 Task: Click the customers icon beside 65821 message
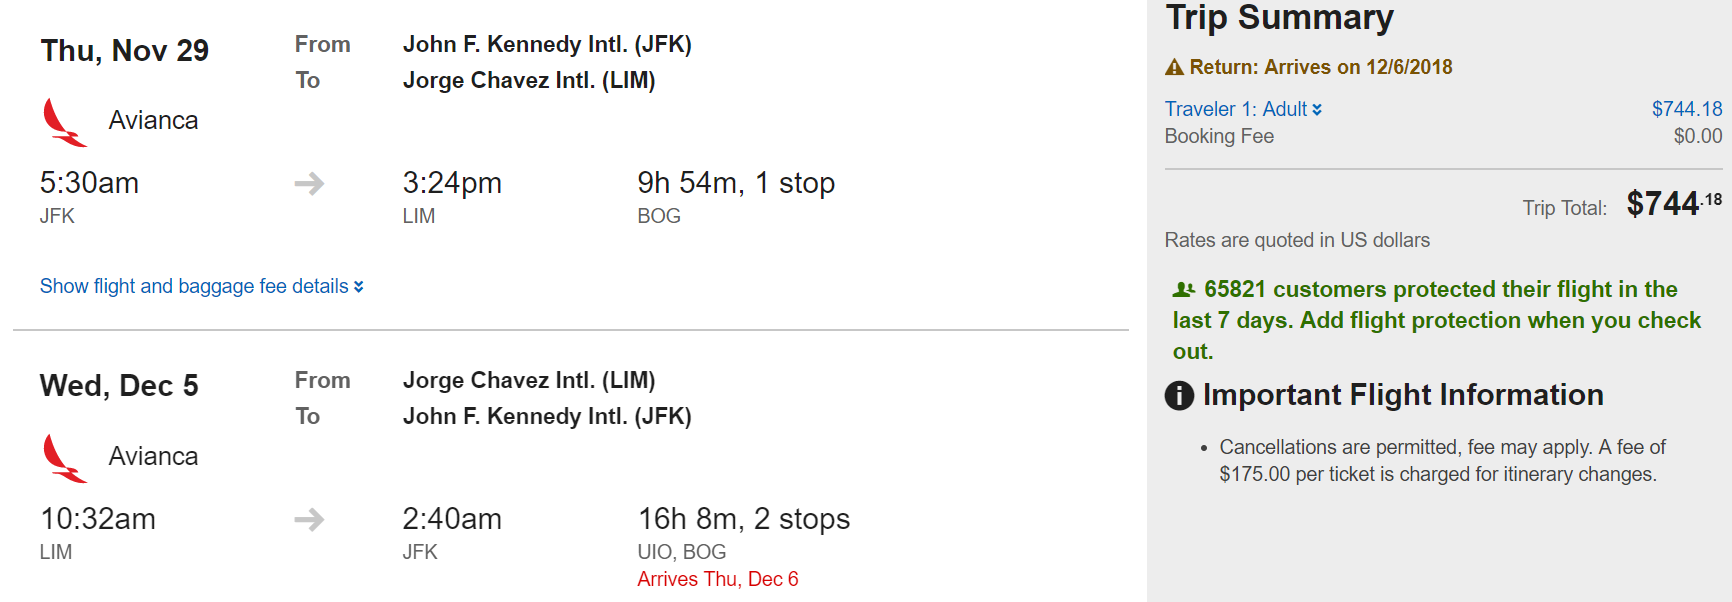1184,290
